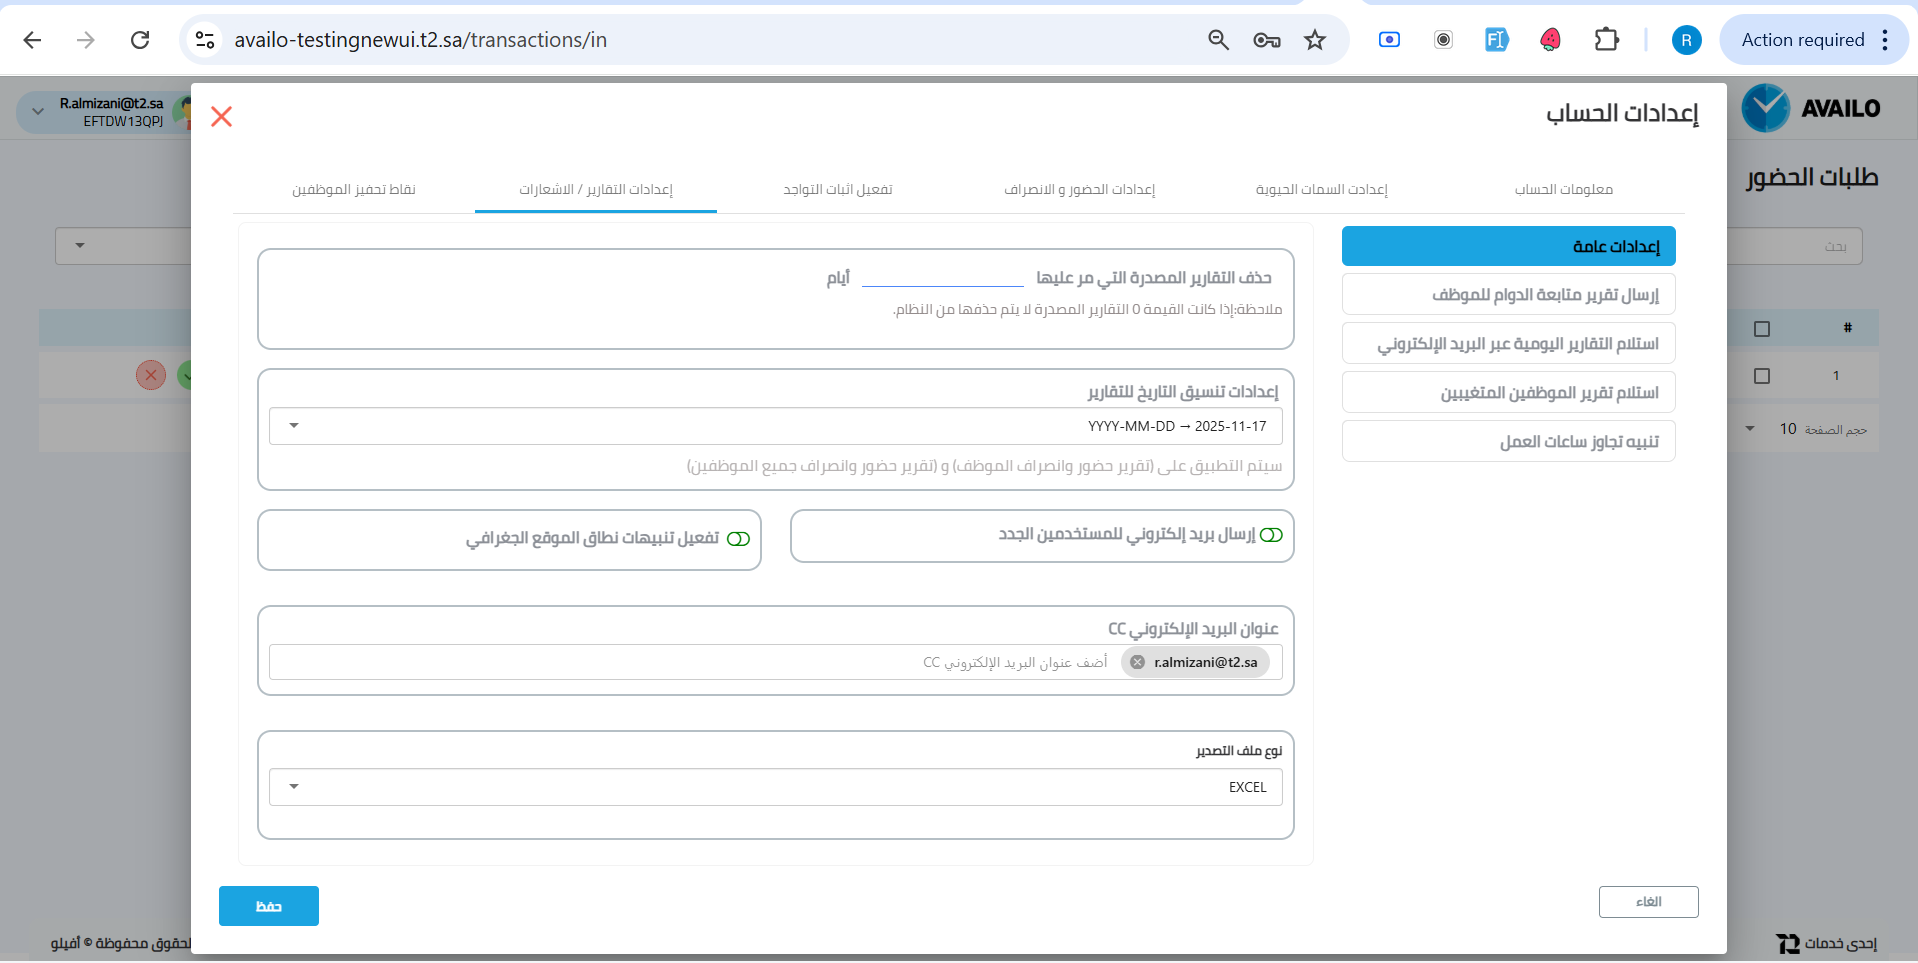Bookmark this page with the star icon

point(1314,40)
